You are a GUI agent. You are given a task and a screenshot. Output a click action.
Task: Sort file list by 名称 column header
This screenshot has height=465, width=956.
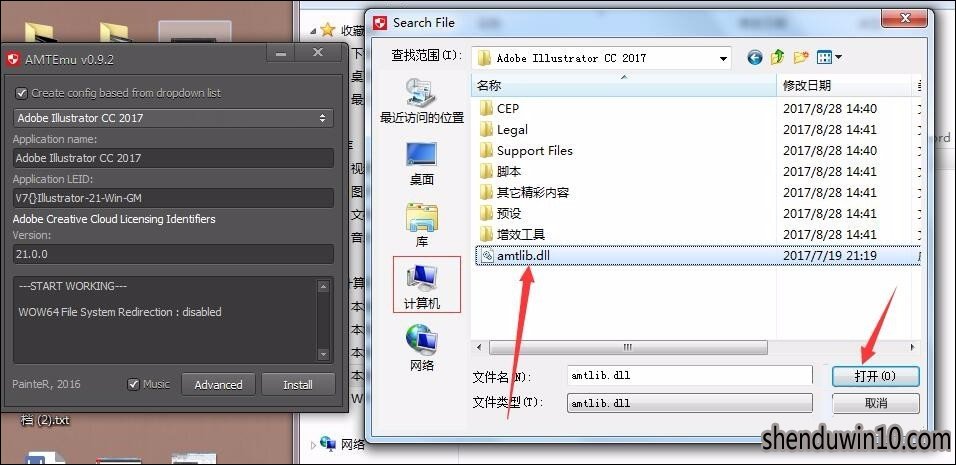pos(624,85)
